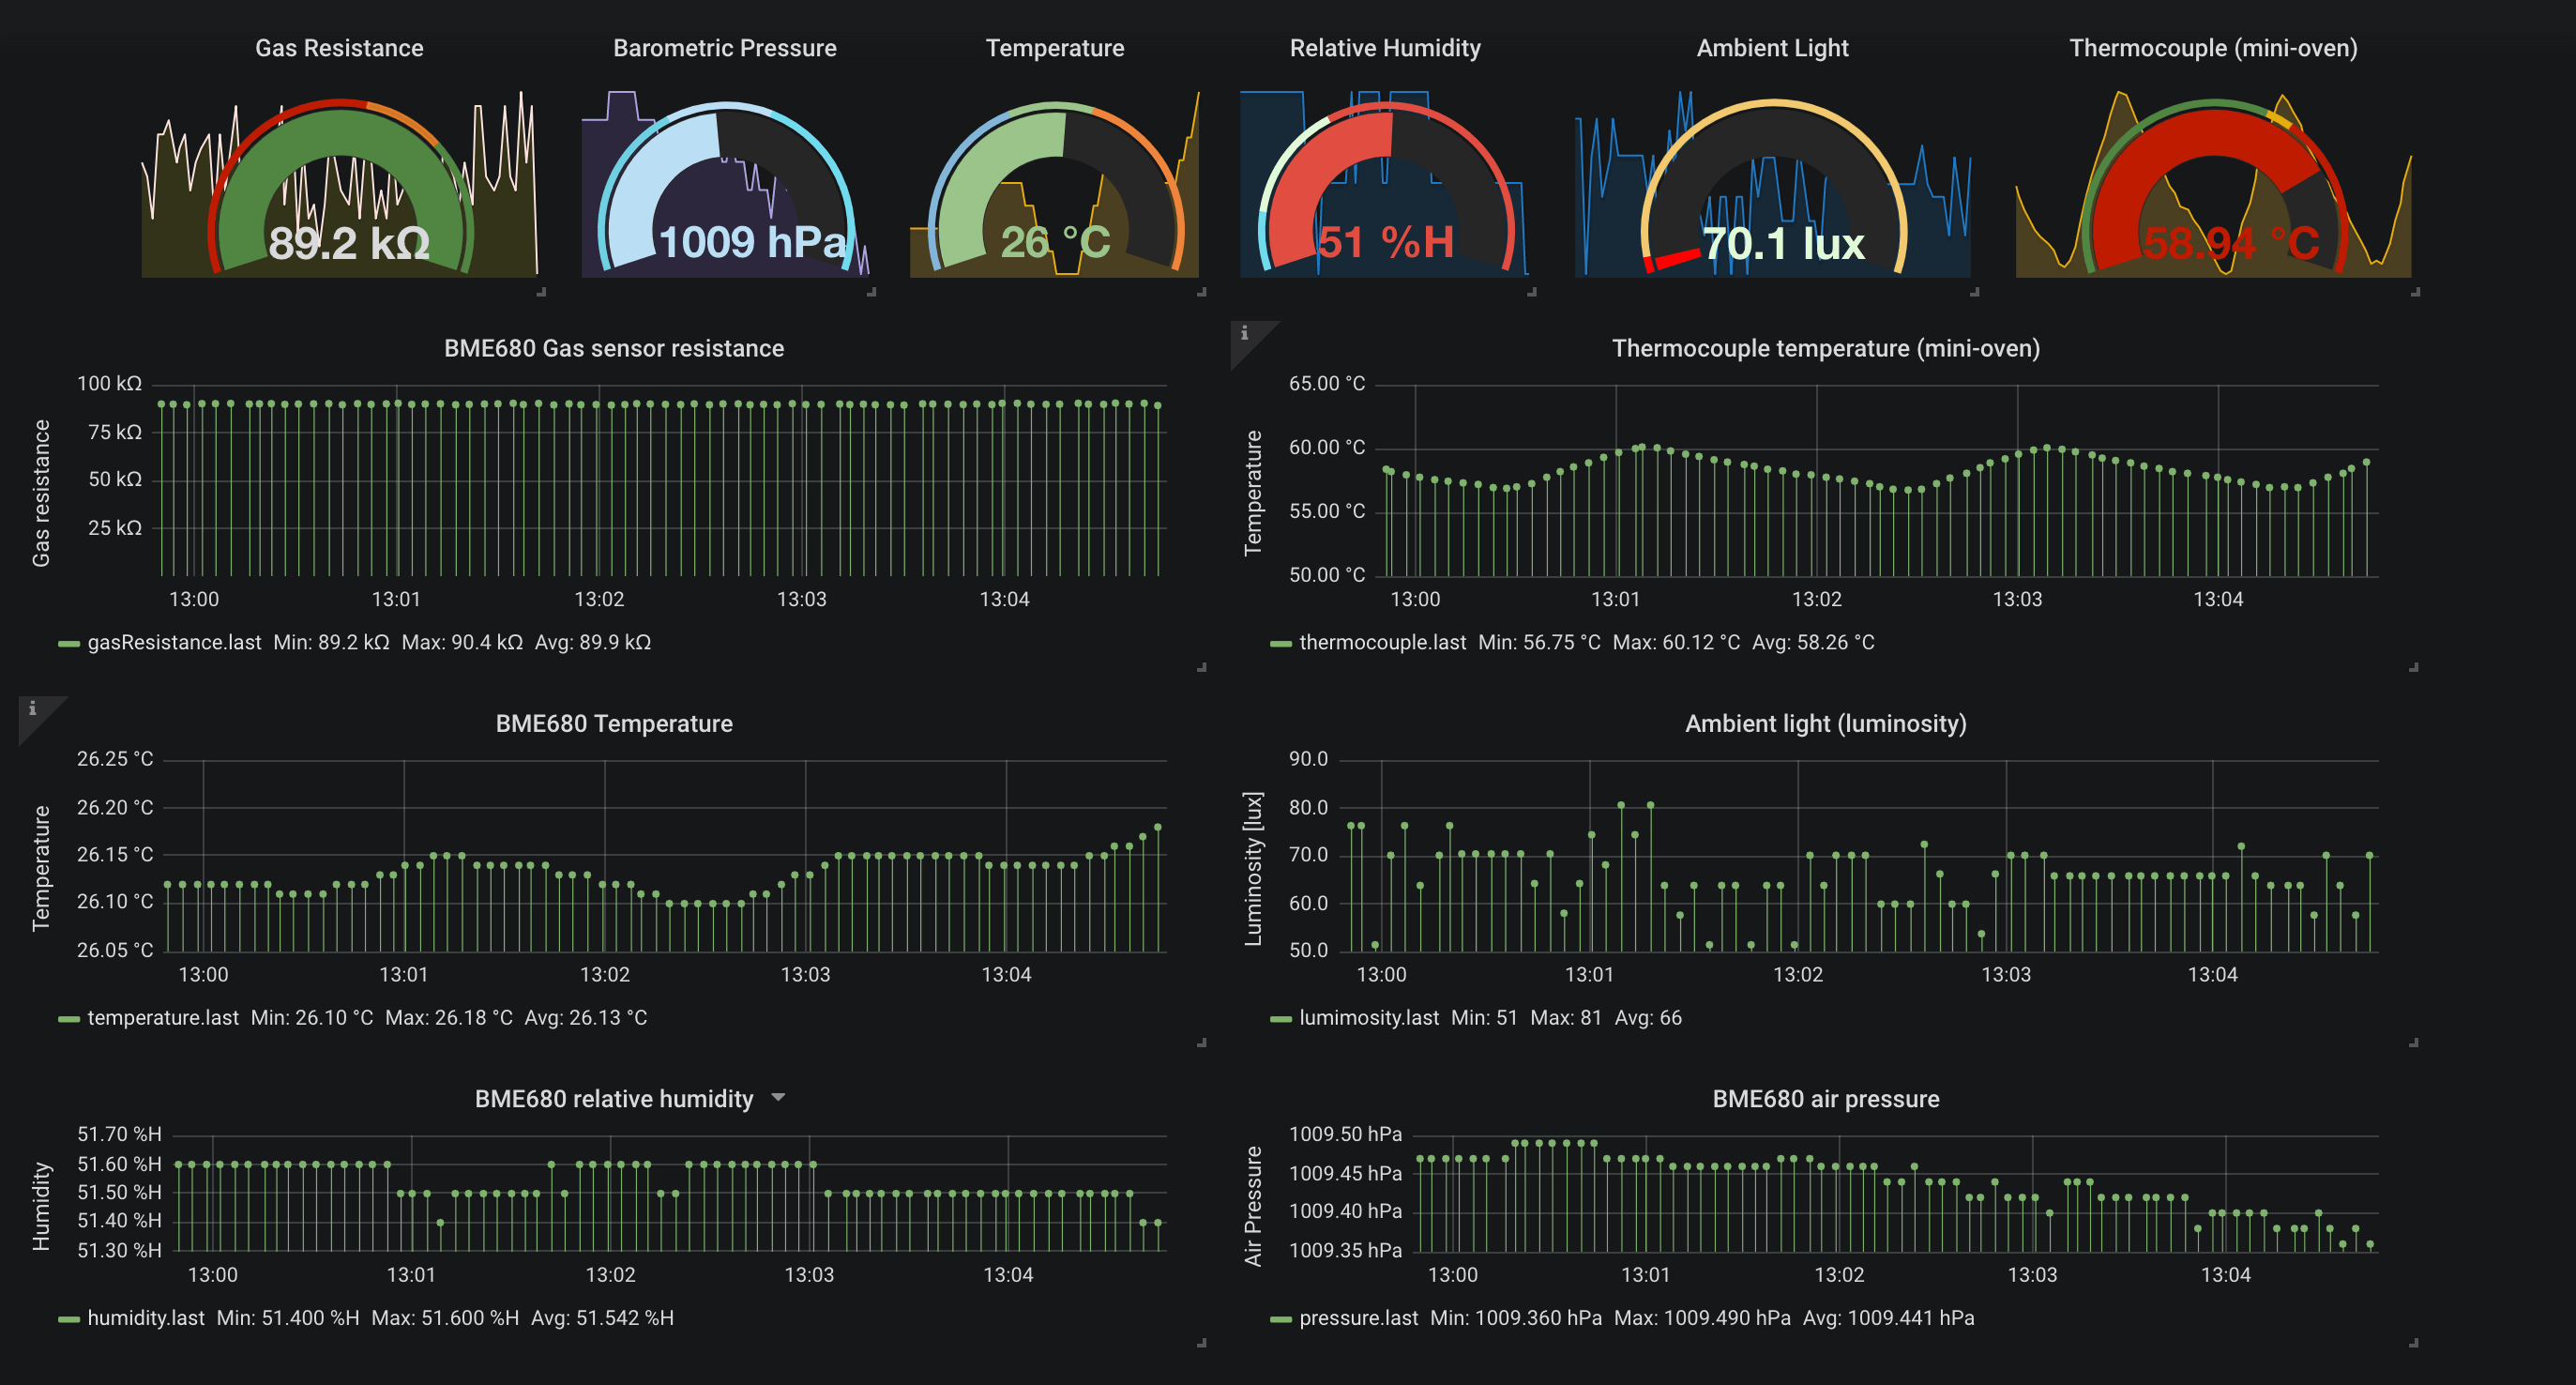Viewport: 2576px width, 1385px height.
Task: Open Ambient light (luminosity) panel menu
Action: 1824,723
